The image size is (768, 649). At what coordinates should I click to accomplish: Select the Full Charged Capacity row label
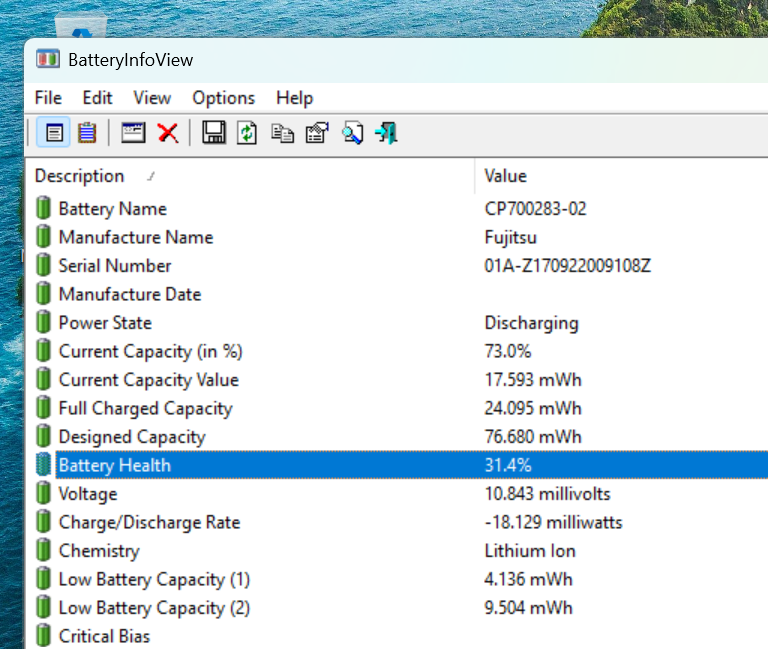(145, 408)
